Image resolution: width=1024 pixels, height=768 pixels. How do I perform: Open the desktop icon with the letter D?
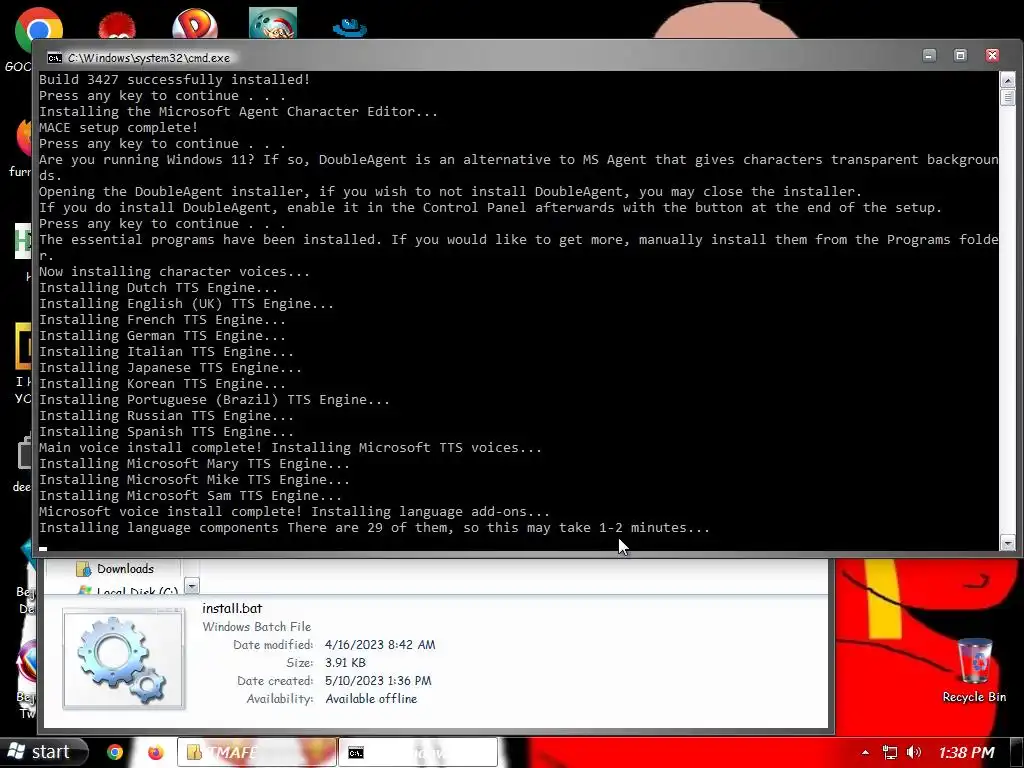pos(195,24)
